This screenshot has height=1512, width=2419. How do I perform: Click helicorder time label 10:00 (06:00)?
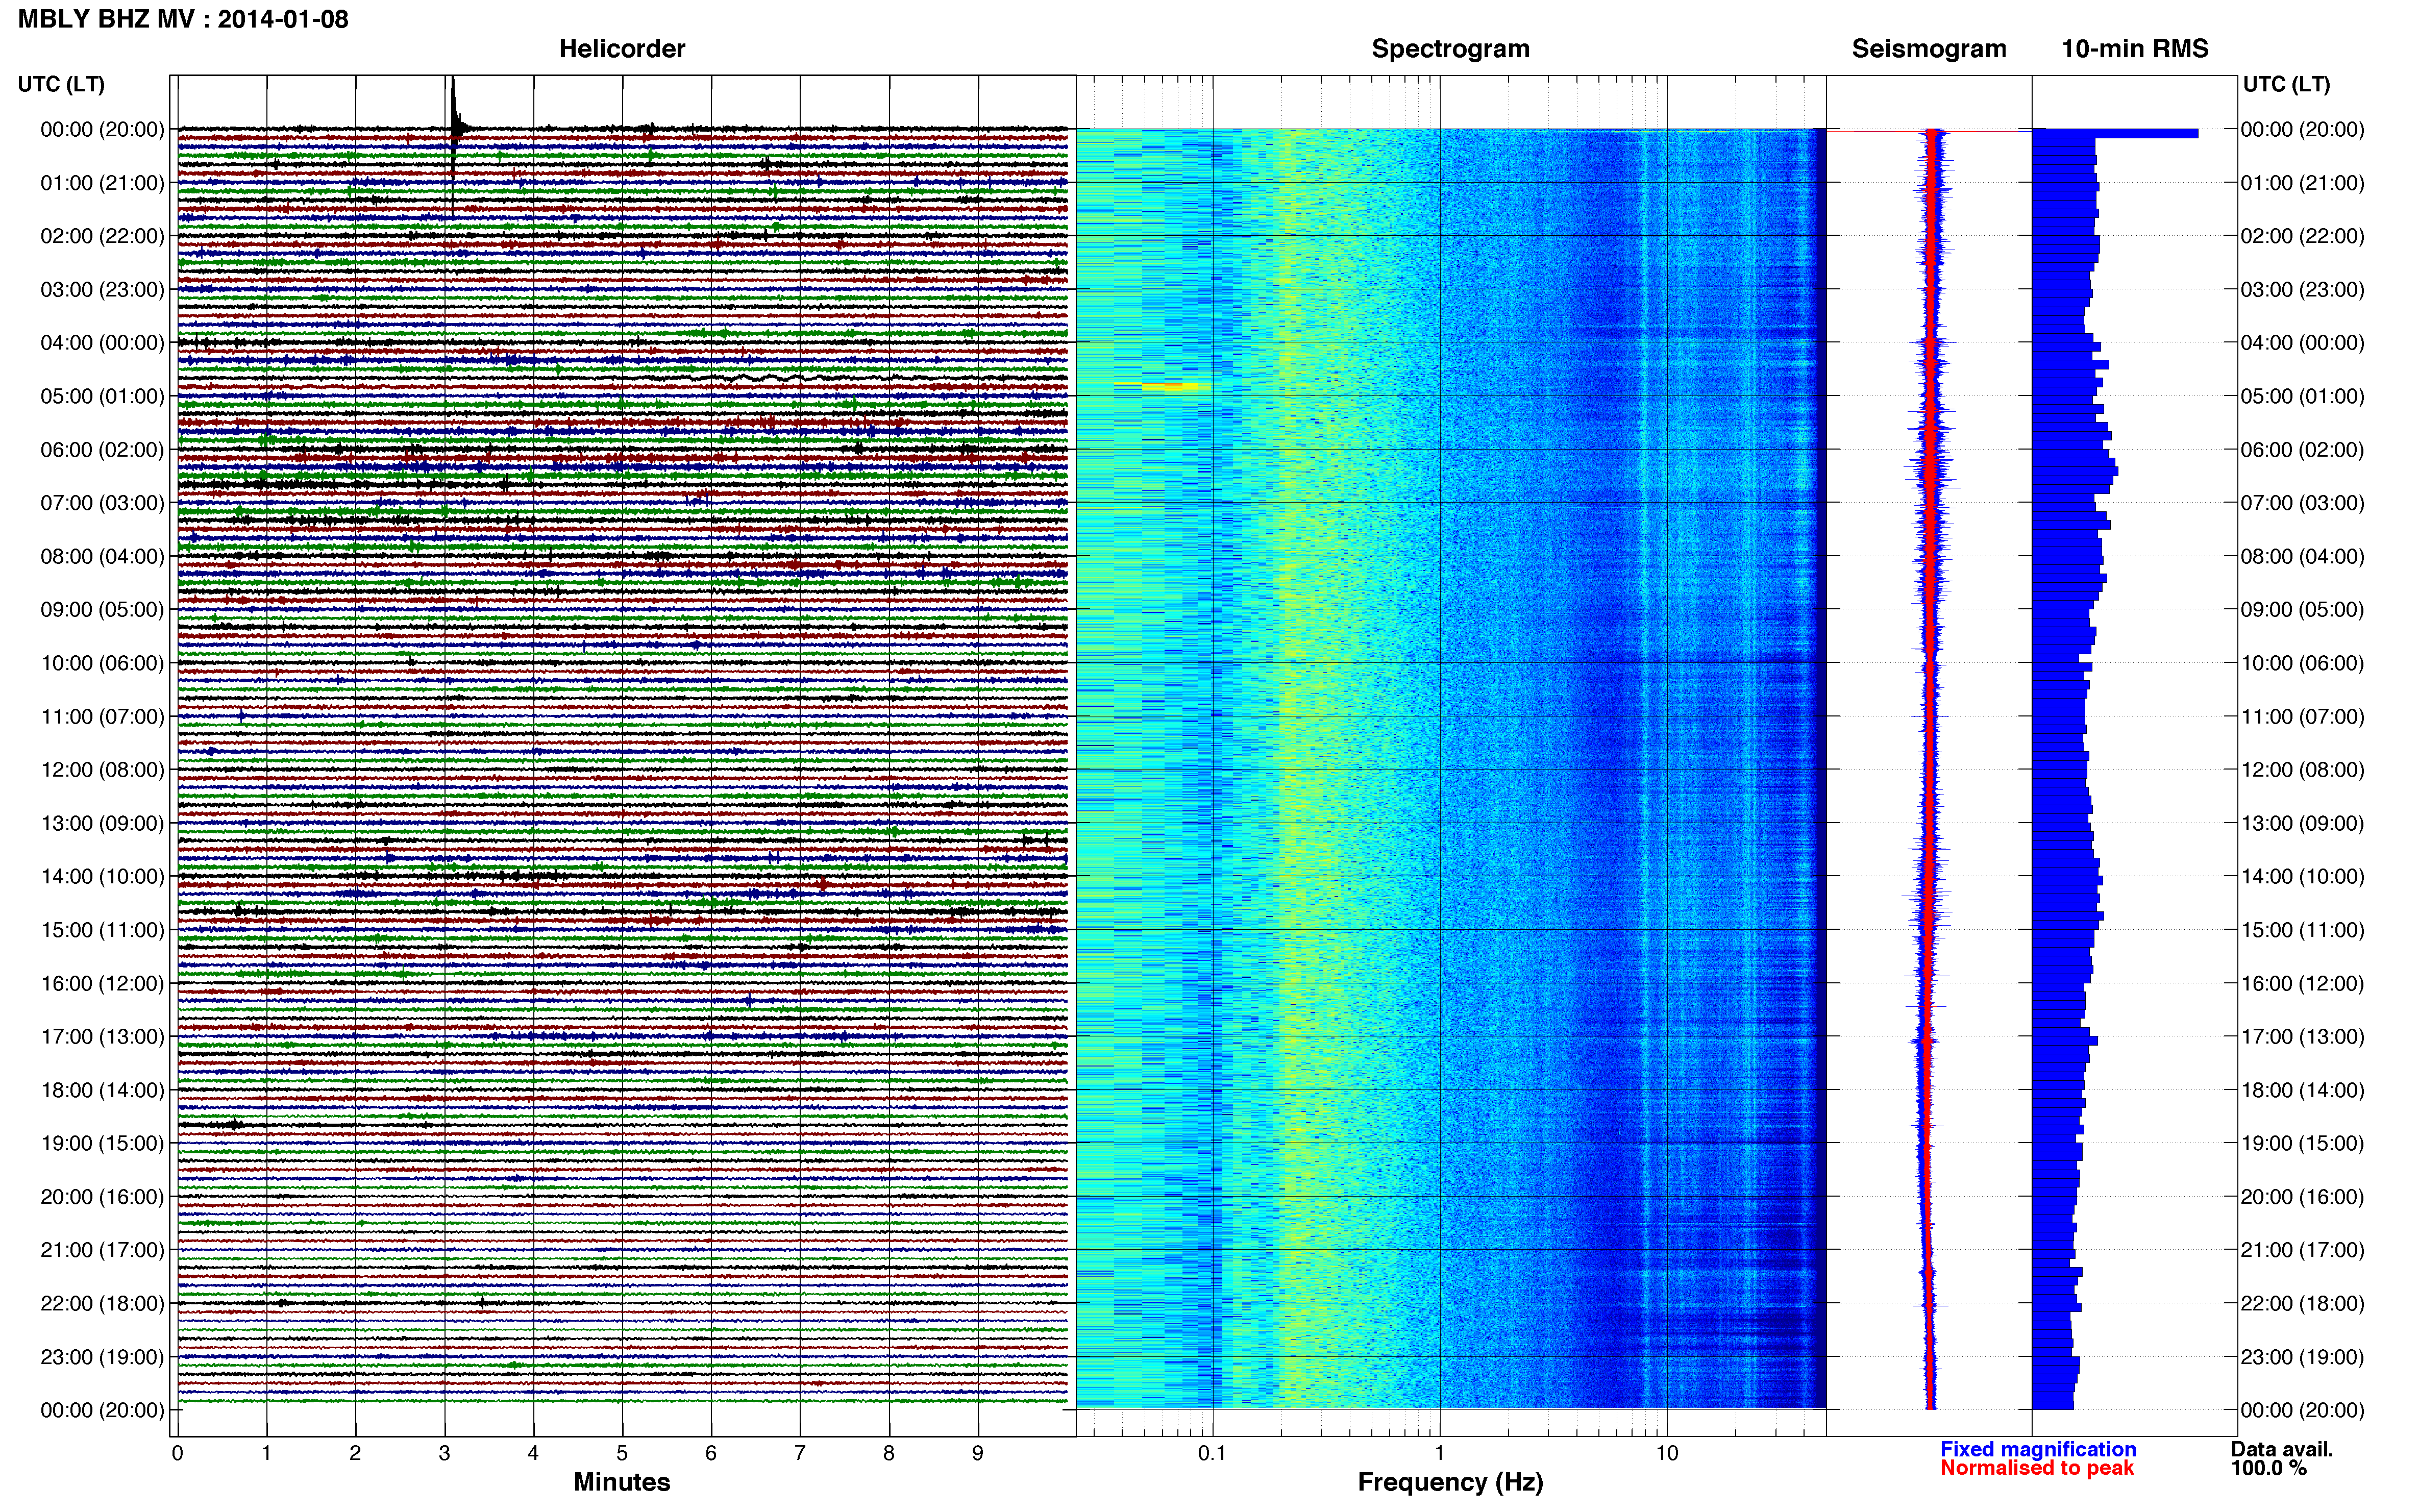(x=102, y=663)
